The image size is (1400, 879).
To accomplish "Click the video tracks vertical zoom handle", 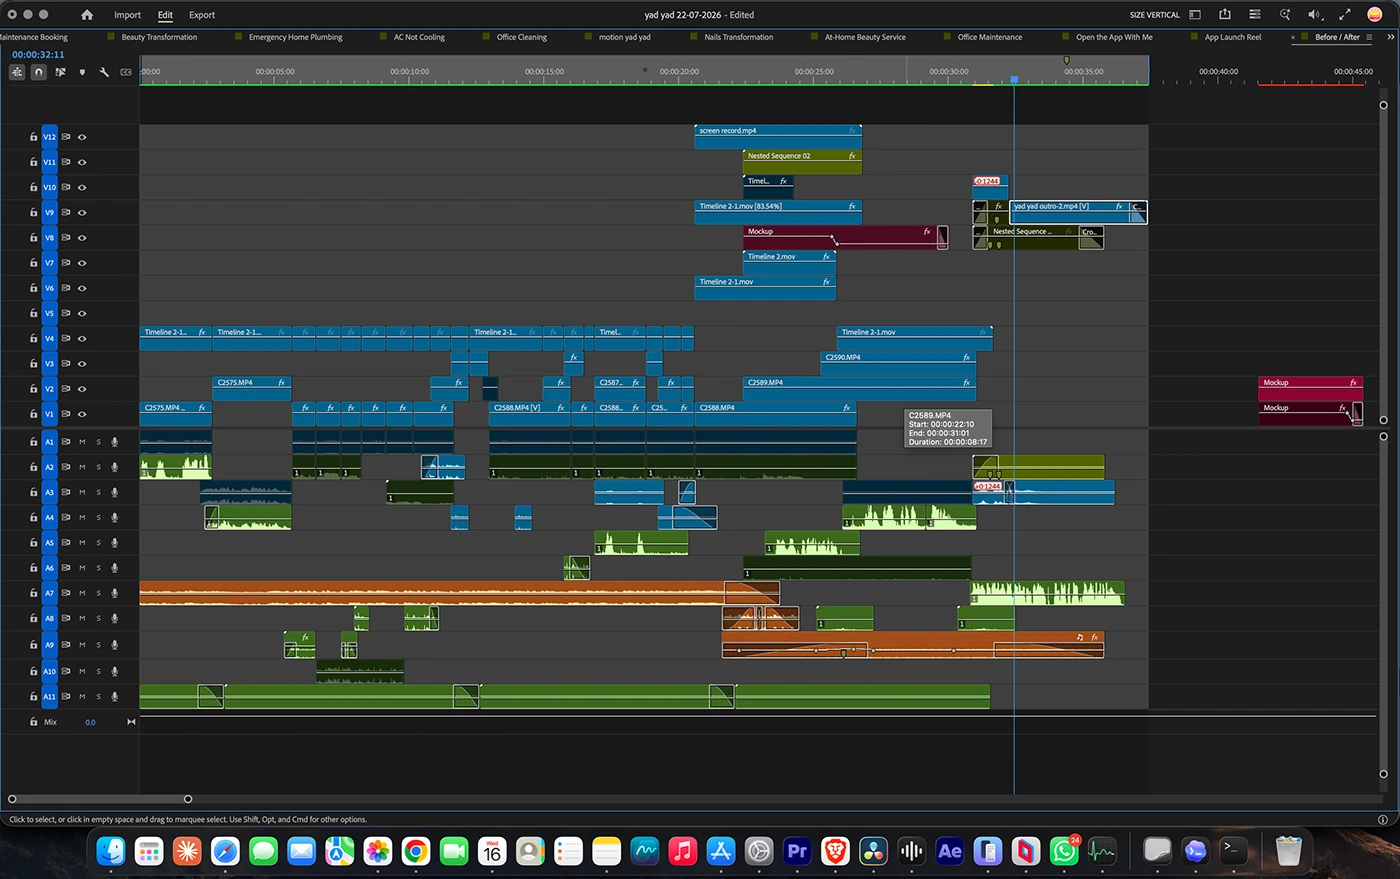I will pyautogui.click(x=1384, y=105).
